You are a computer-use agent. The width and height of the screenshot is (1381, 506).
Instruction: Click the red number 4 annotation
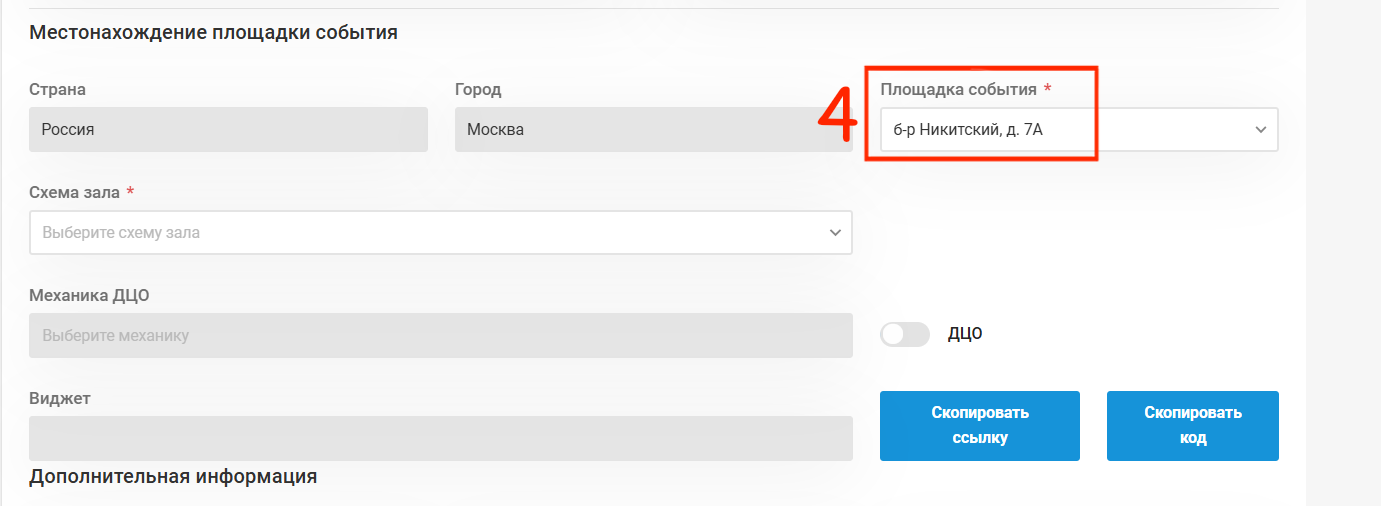pos(838,118)
